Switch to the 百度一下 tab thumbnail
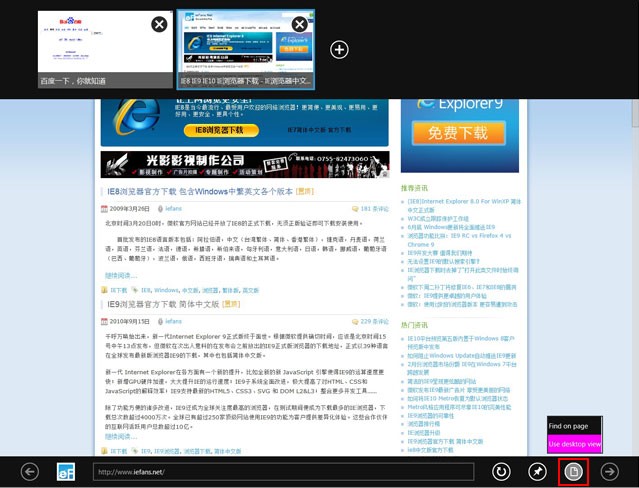 tap(105, 49)
